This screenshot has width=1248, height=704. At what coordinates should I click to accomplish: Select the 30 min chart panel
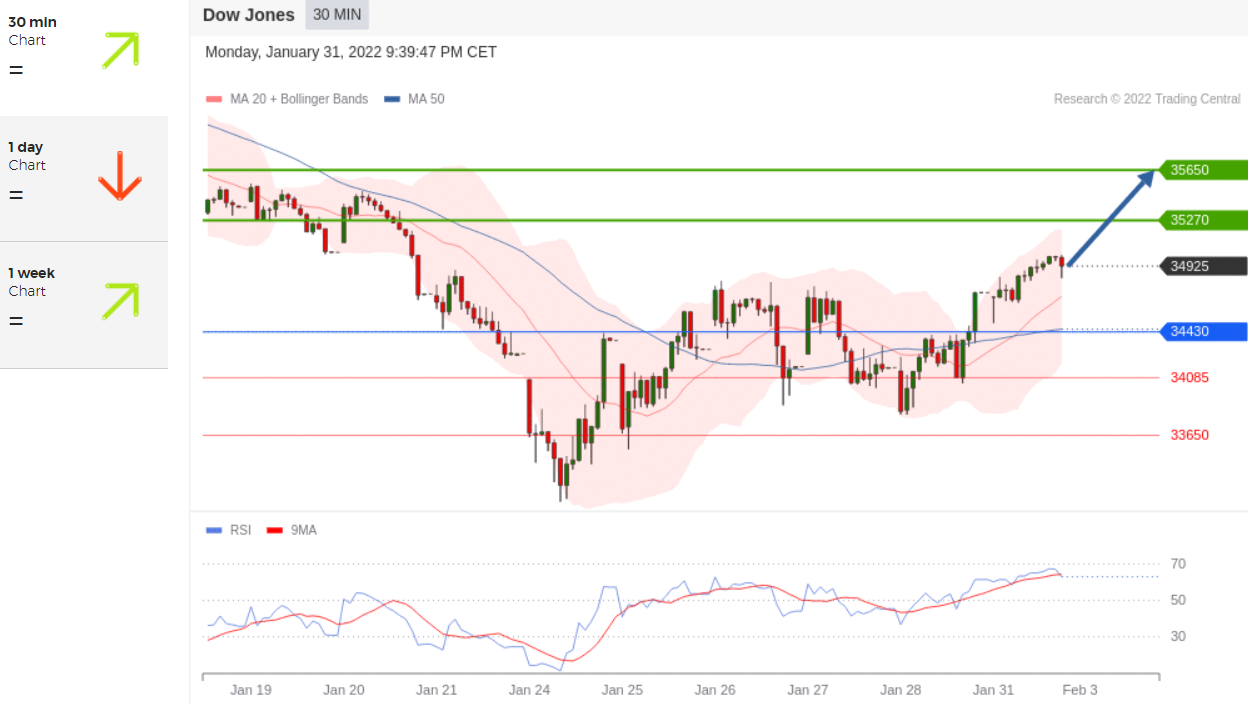tap(84, 56)
